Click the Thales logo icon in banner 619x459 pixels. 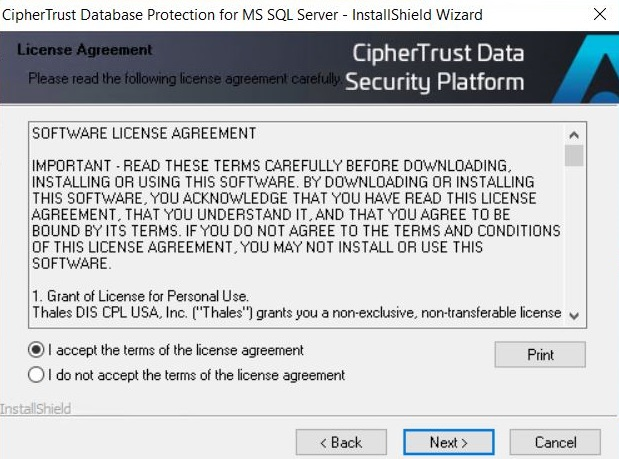(588, 69)
